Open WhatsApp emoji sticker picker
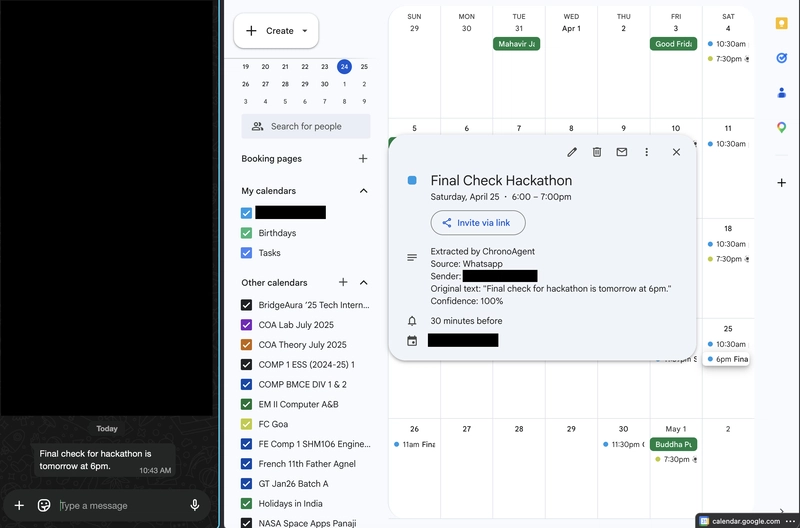Image resolution: width=800 pixels, height=528 pixels. (x=44, y=505)
